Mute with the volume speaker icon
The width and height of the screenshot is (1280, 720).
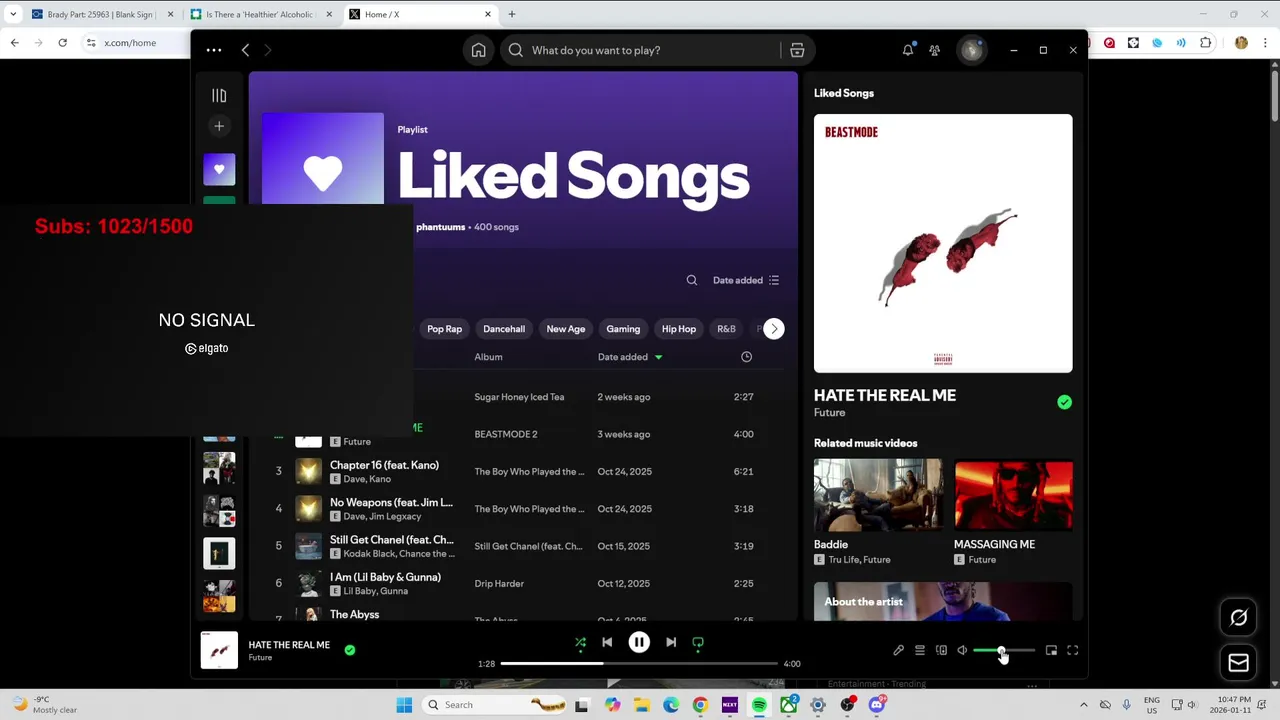(x=962, y=651)
